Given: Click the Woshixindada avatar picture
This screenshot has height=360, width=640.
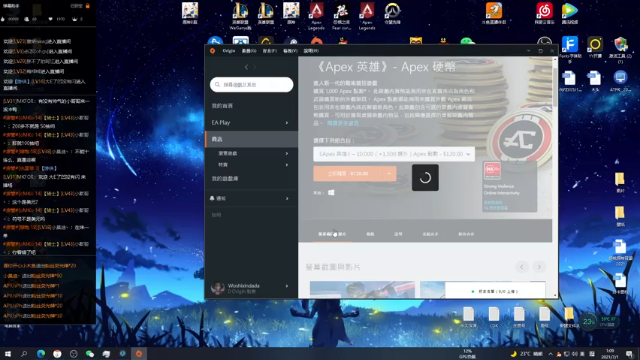Looking at the screenshot, I should click(218, 288).
